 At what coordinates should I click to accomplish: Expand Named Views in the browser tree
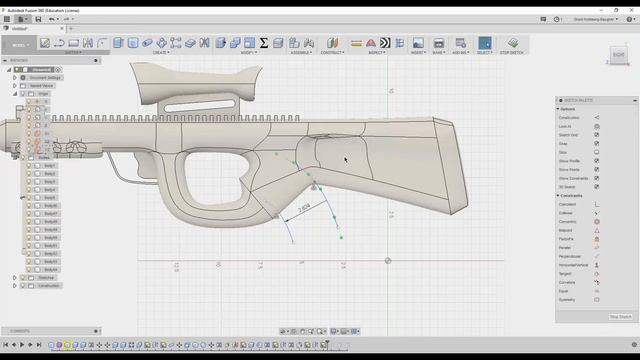[15, 86]
